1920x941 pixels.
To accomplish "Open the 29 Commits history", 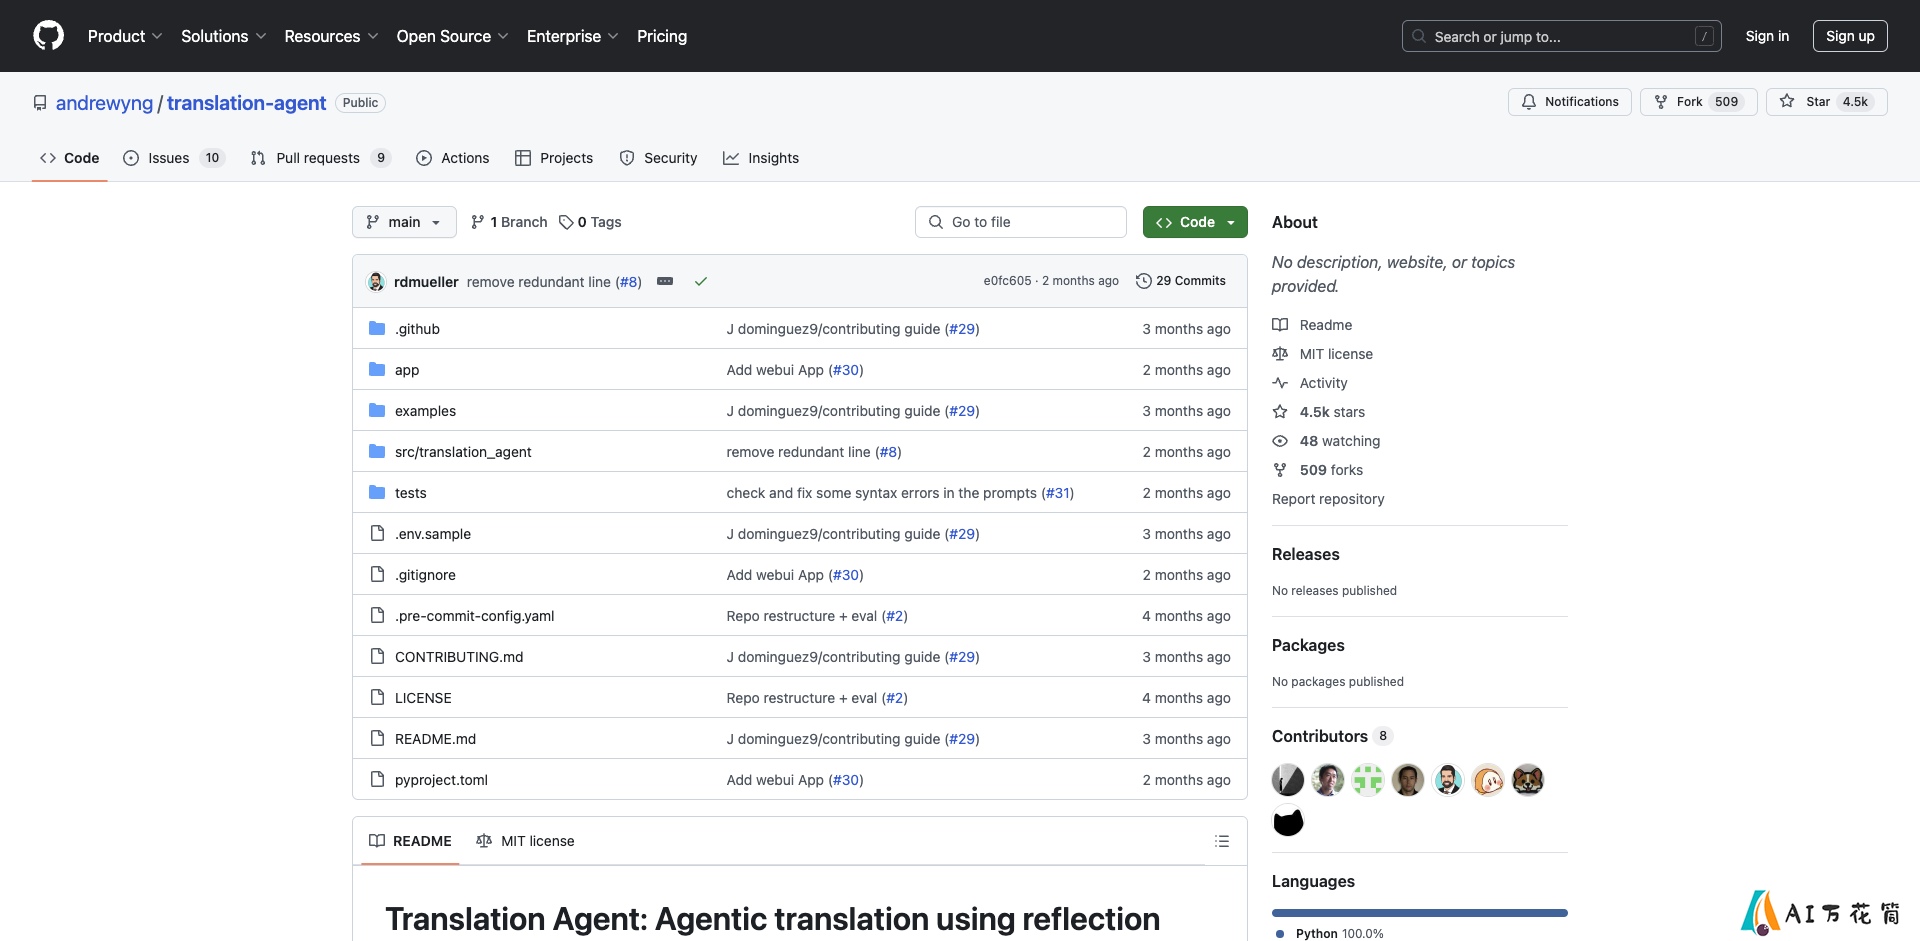I will tap(1181, 281).
